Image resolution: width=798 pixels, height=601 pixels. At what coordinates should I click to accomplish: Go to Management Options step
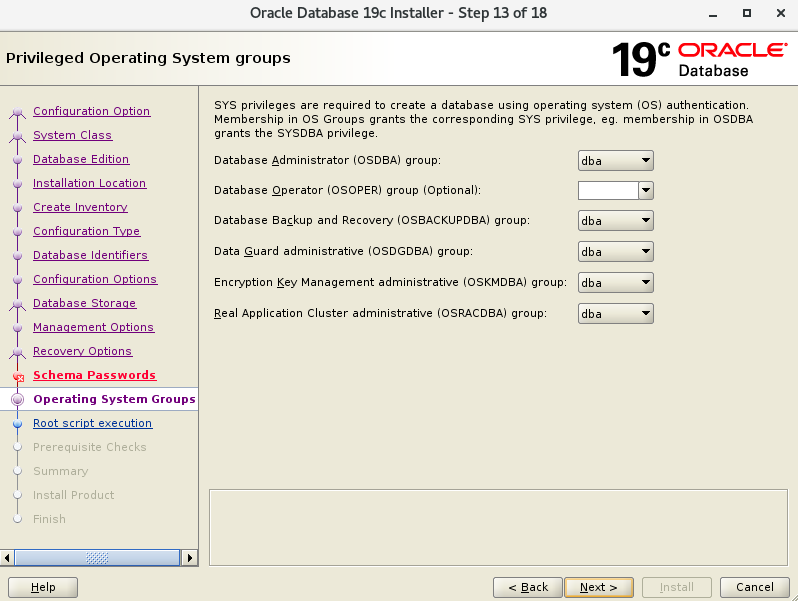point(94,327)
